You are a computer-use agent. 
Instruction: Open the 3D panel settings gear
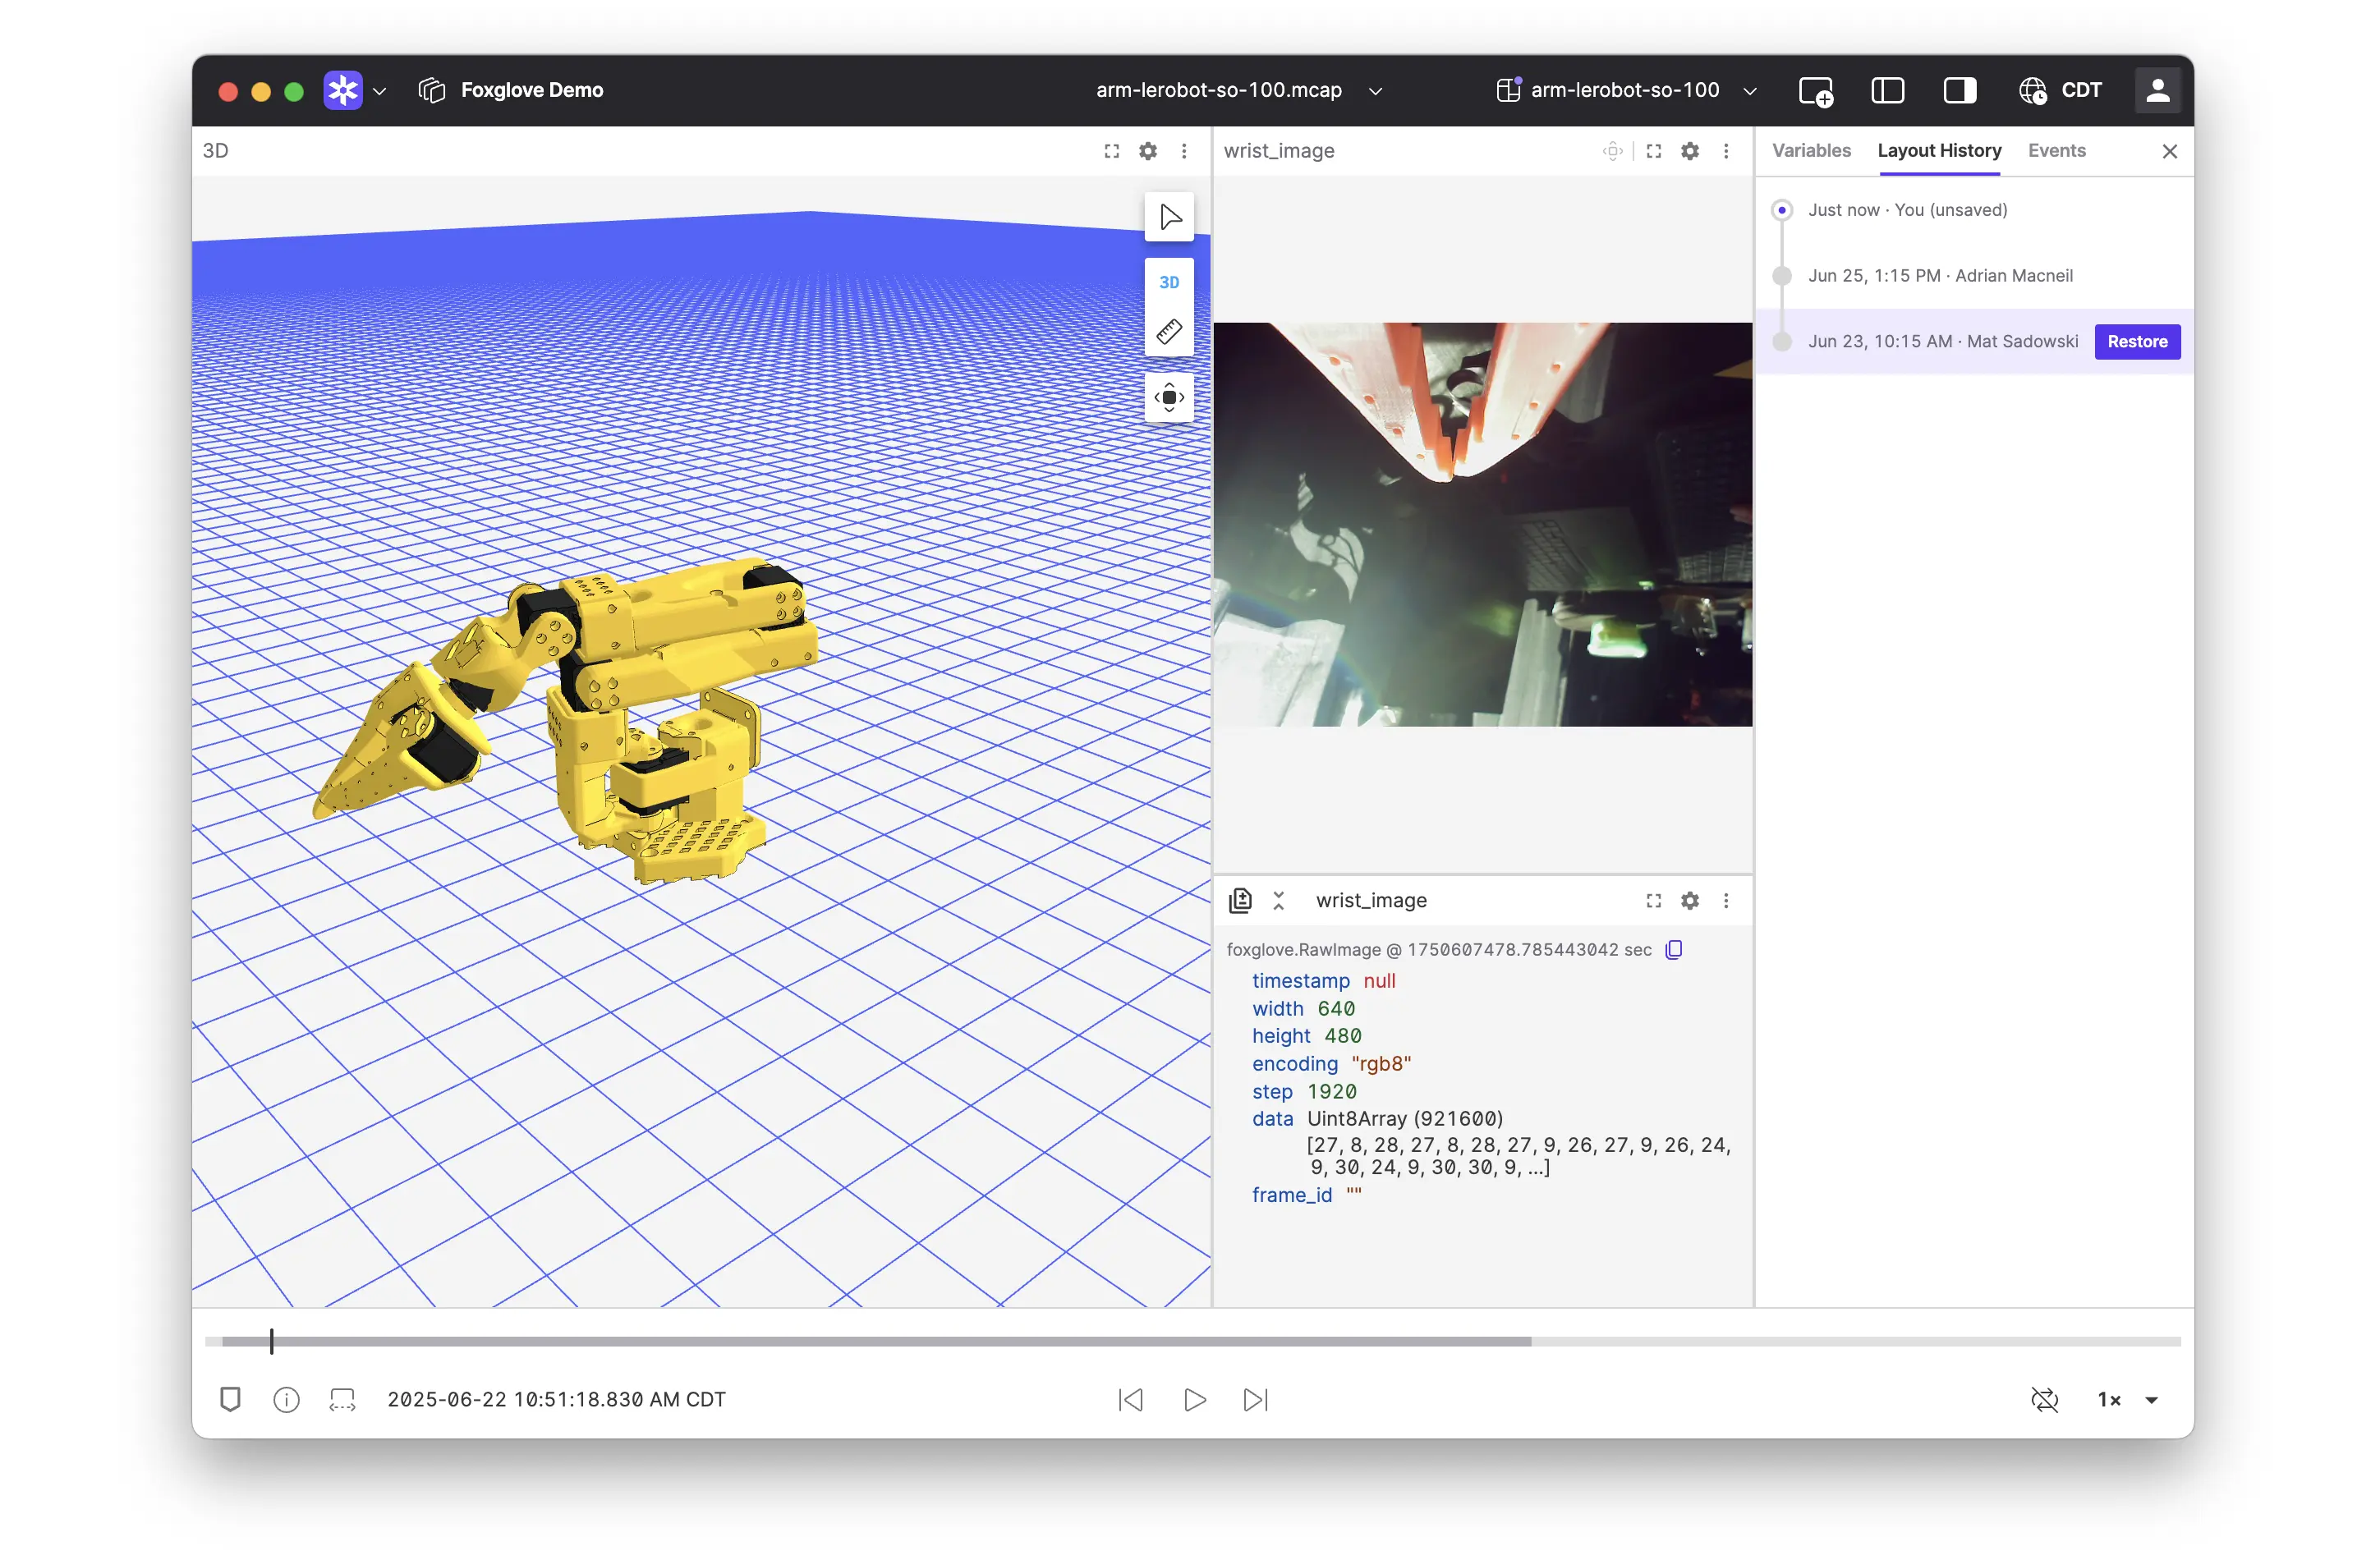(x=1148, y=151)
